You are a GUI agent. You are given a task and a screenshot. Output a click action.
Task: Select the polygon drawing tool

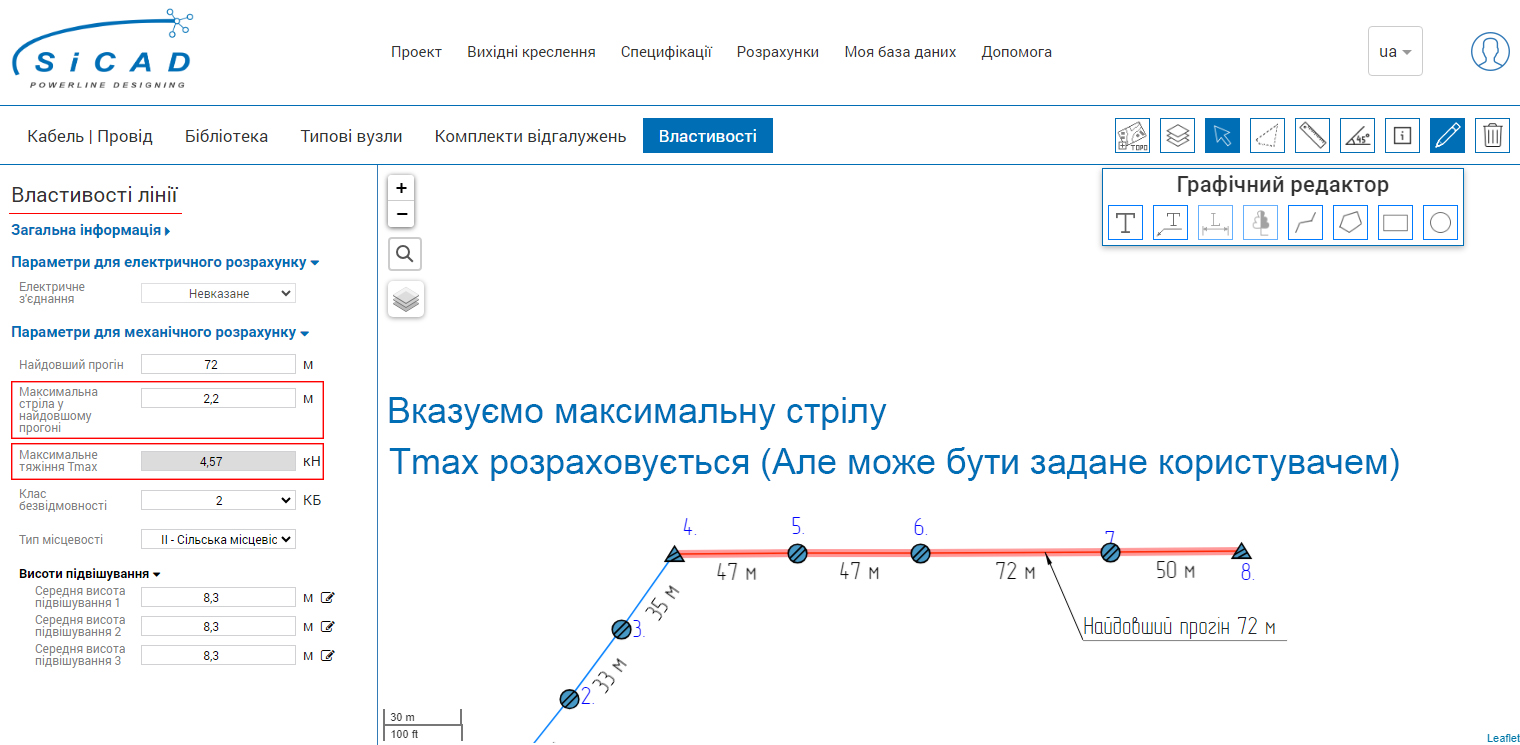tap(1350, 223)
